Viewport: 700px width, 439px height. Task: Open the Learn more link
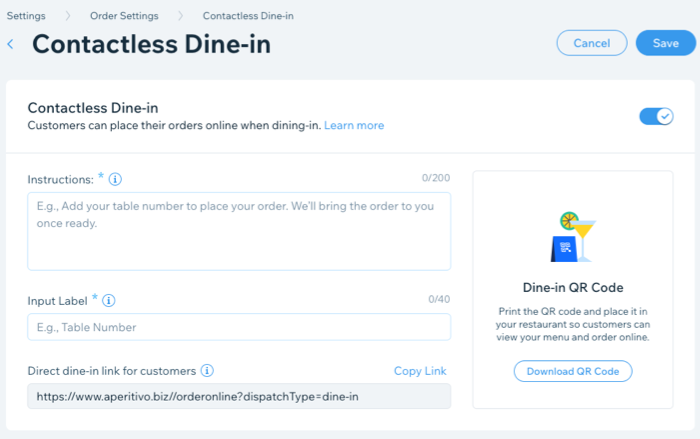pyautogui.click(x=354, y=126)
